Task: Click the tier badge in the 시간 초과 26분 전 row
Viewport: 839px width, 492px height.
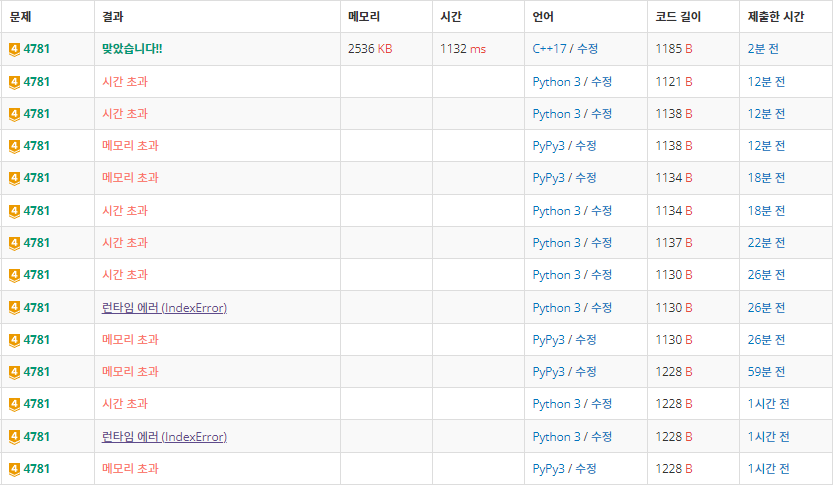Action: point(14,276)
